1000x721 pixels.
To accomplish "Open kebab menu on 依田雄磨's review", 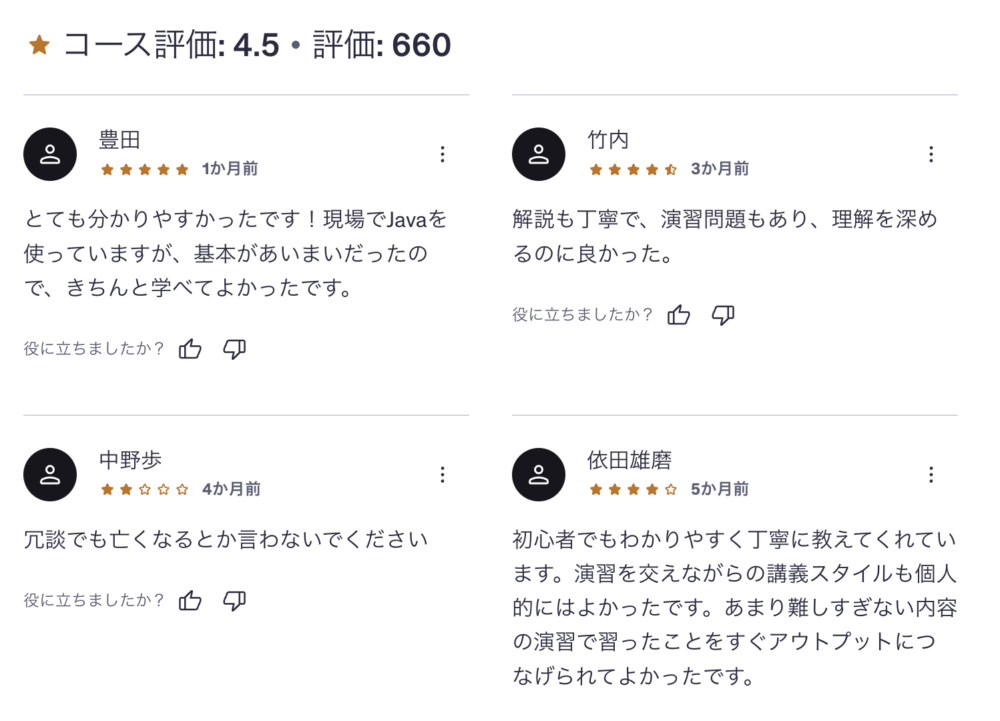I will coord(931,474).
